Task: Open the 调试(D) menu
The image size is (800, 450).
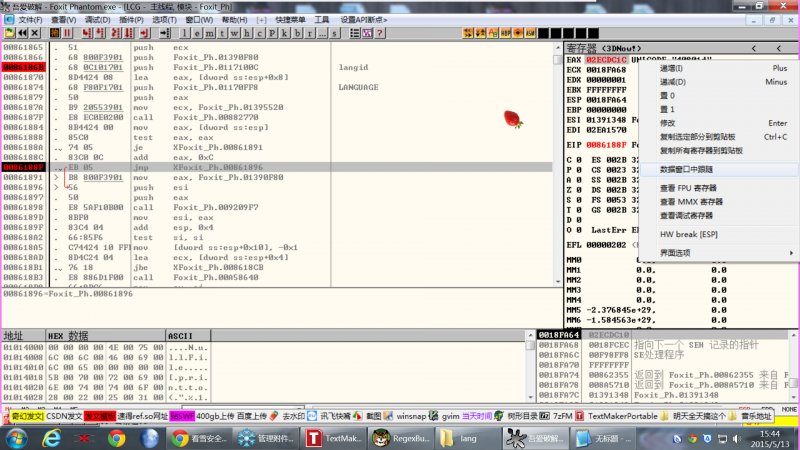Action: click(x=97, y=20)
